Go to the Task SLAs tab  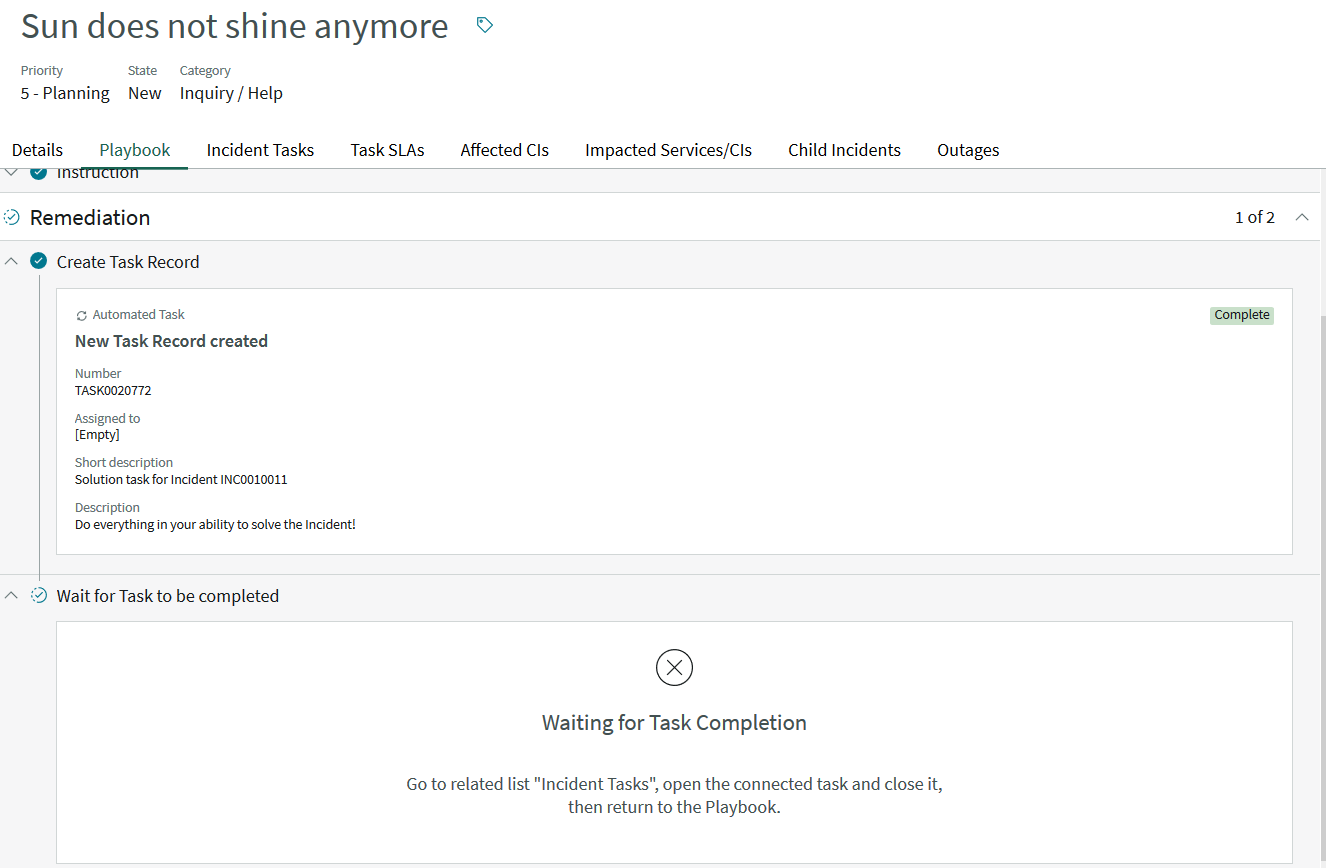pyautogui.click(x=387, y=150)
